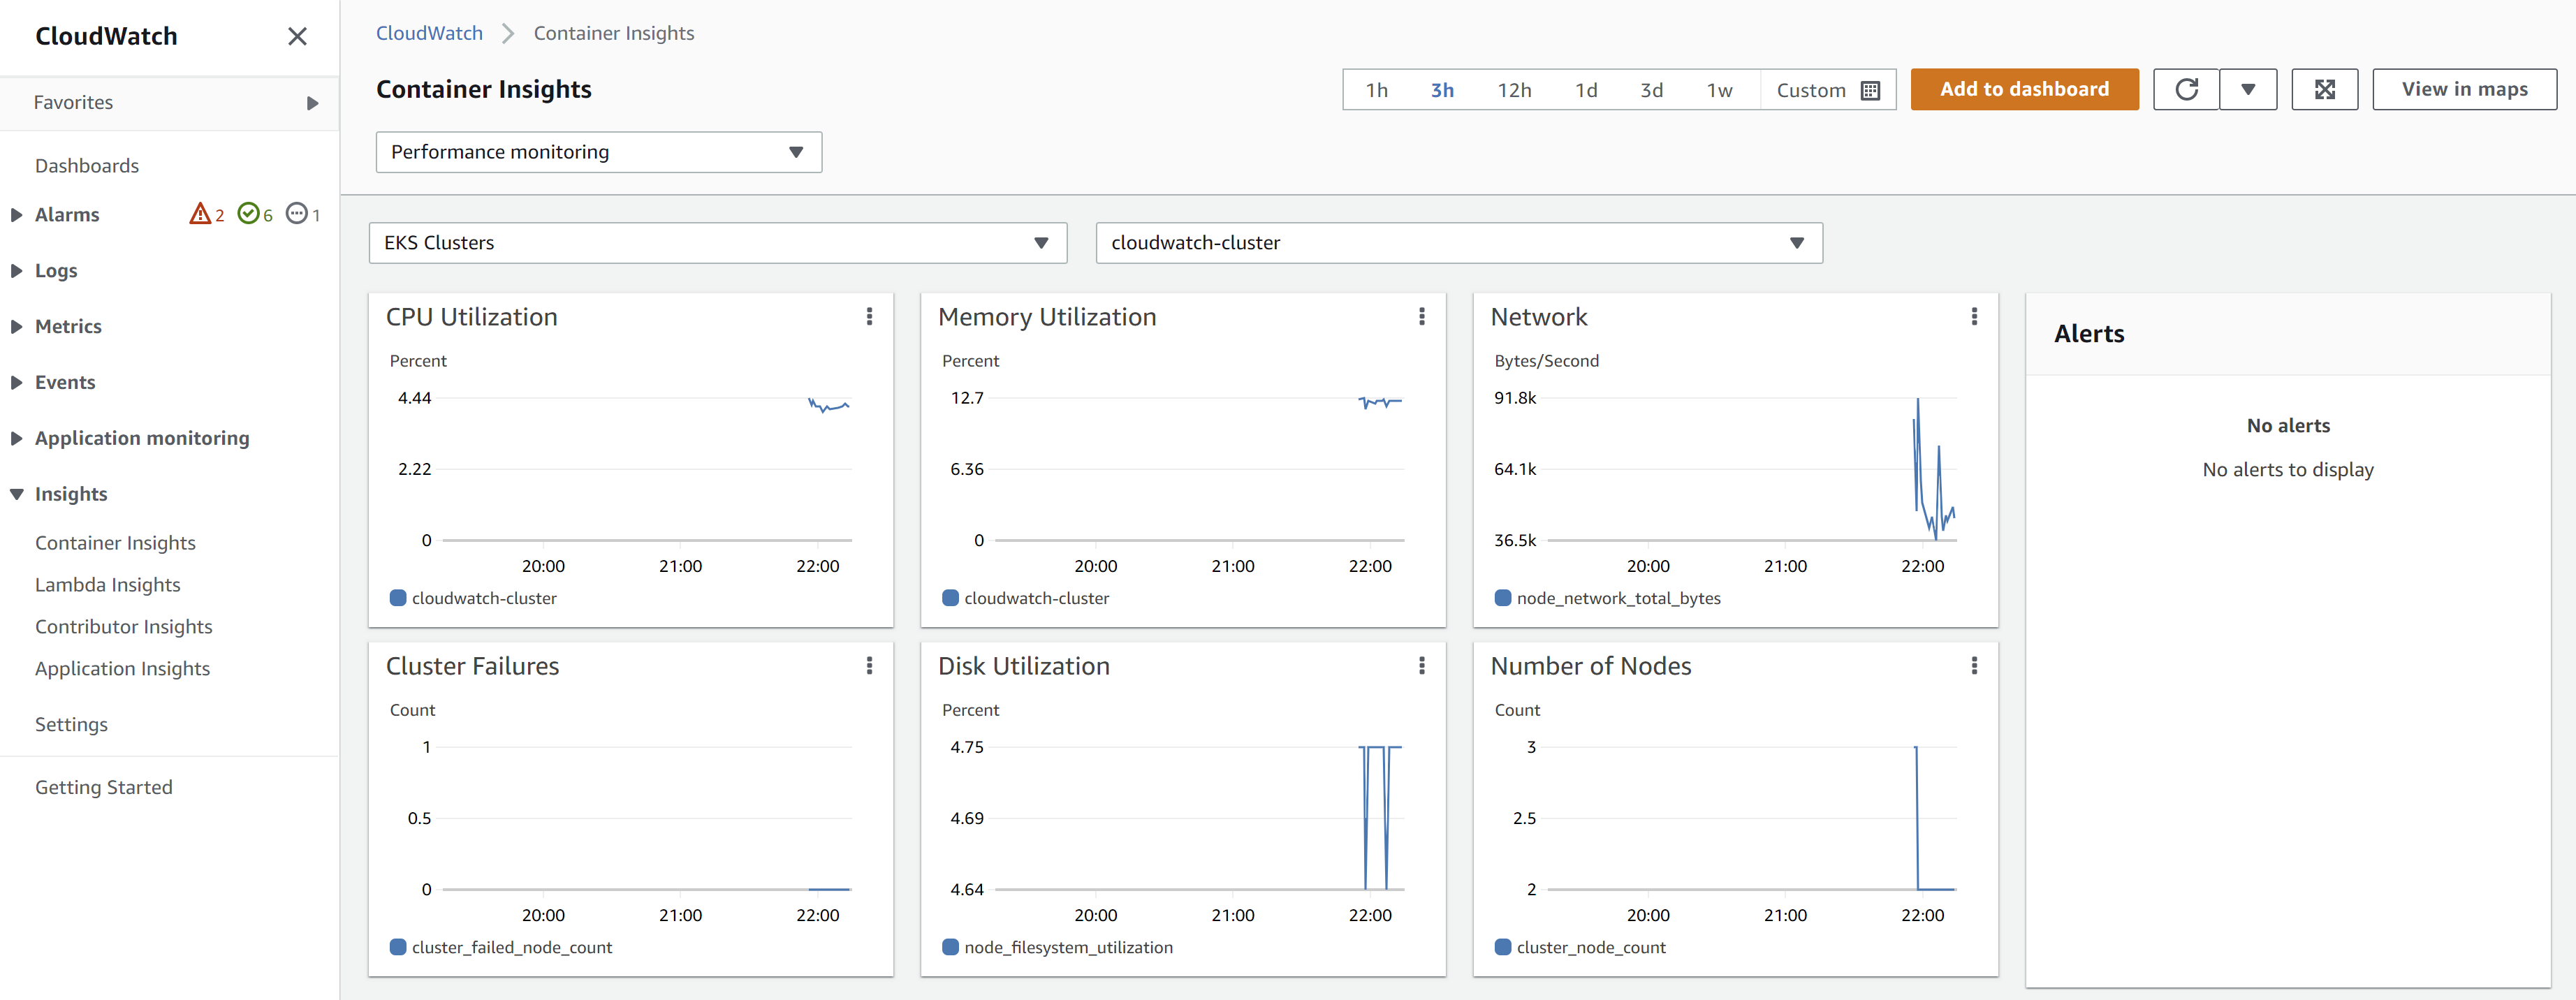Open Memory Utilization widget actions menu

click(1421, 317)
